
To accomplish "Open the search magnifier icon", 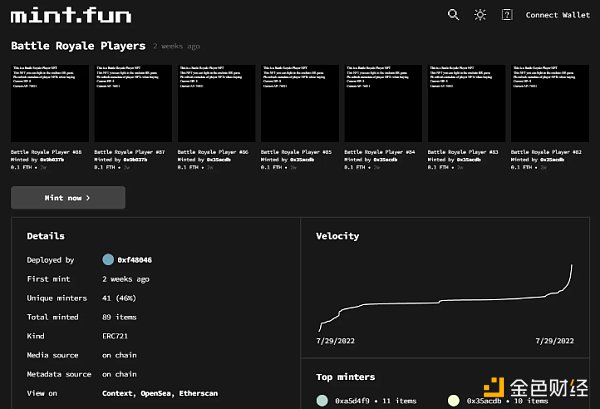I will pyautogui.click(x=453, y=15).
